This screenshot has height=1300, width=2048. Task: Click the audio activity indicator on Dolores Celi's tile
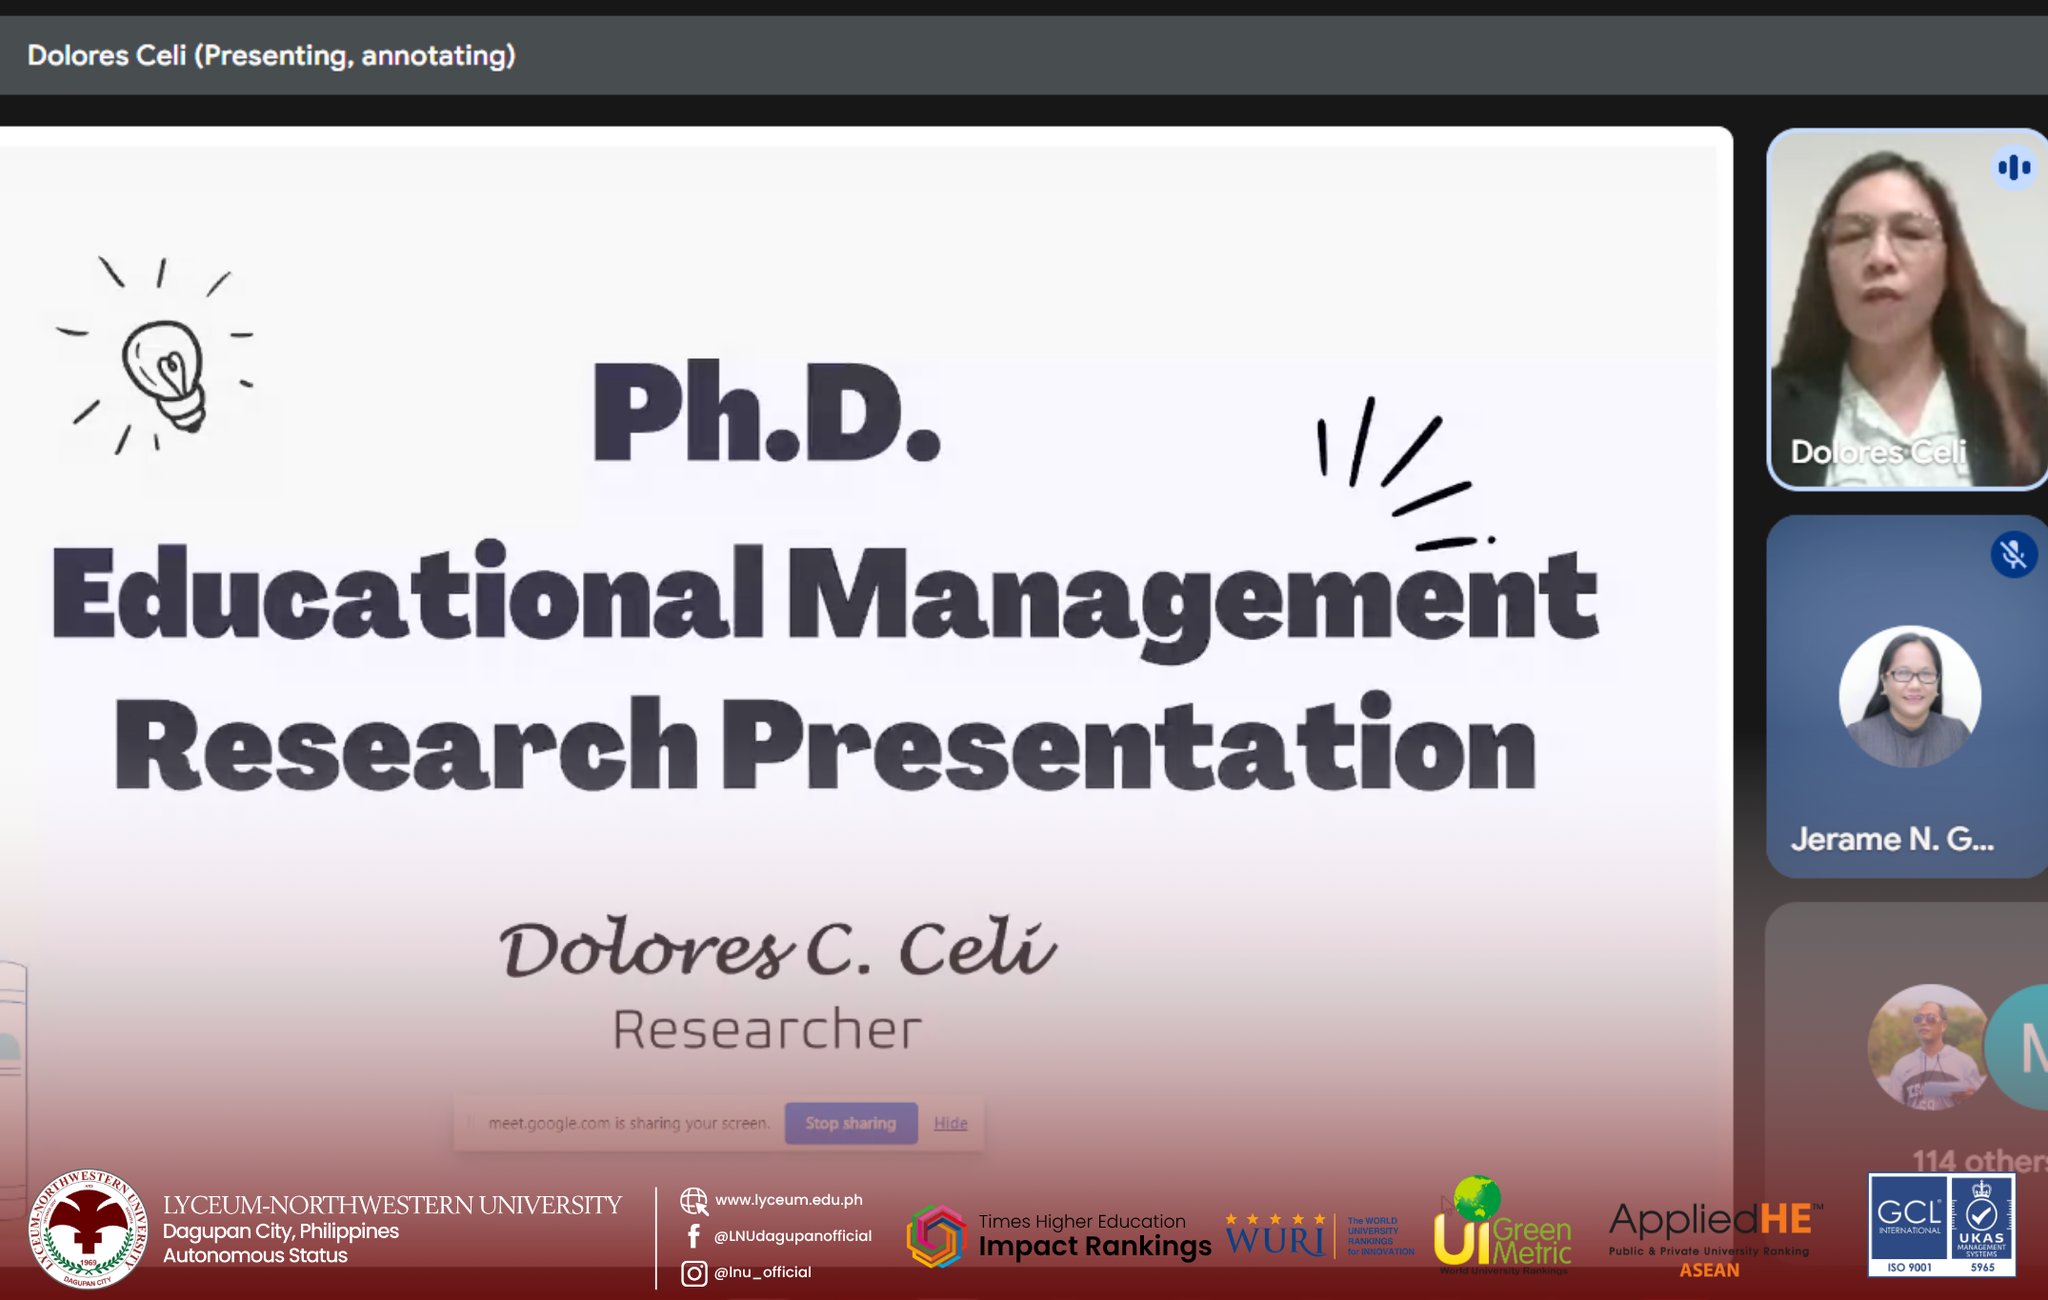[x=2013, y=167]
